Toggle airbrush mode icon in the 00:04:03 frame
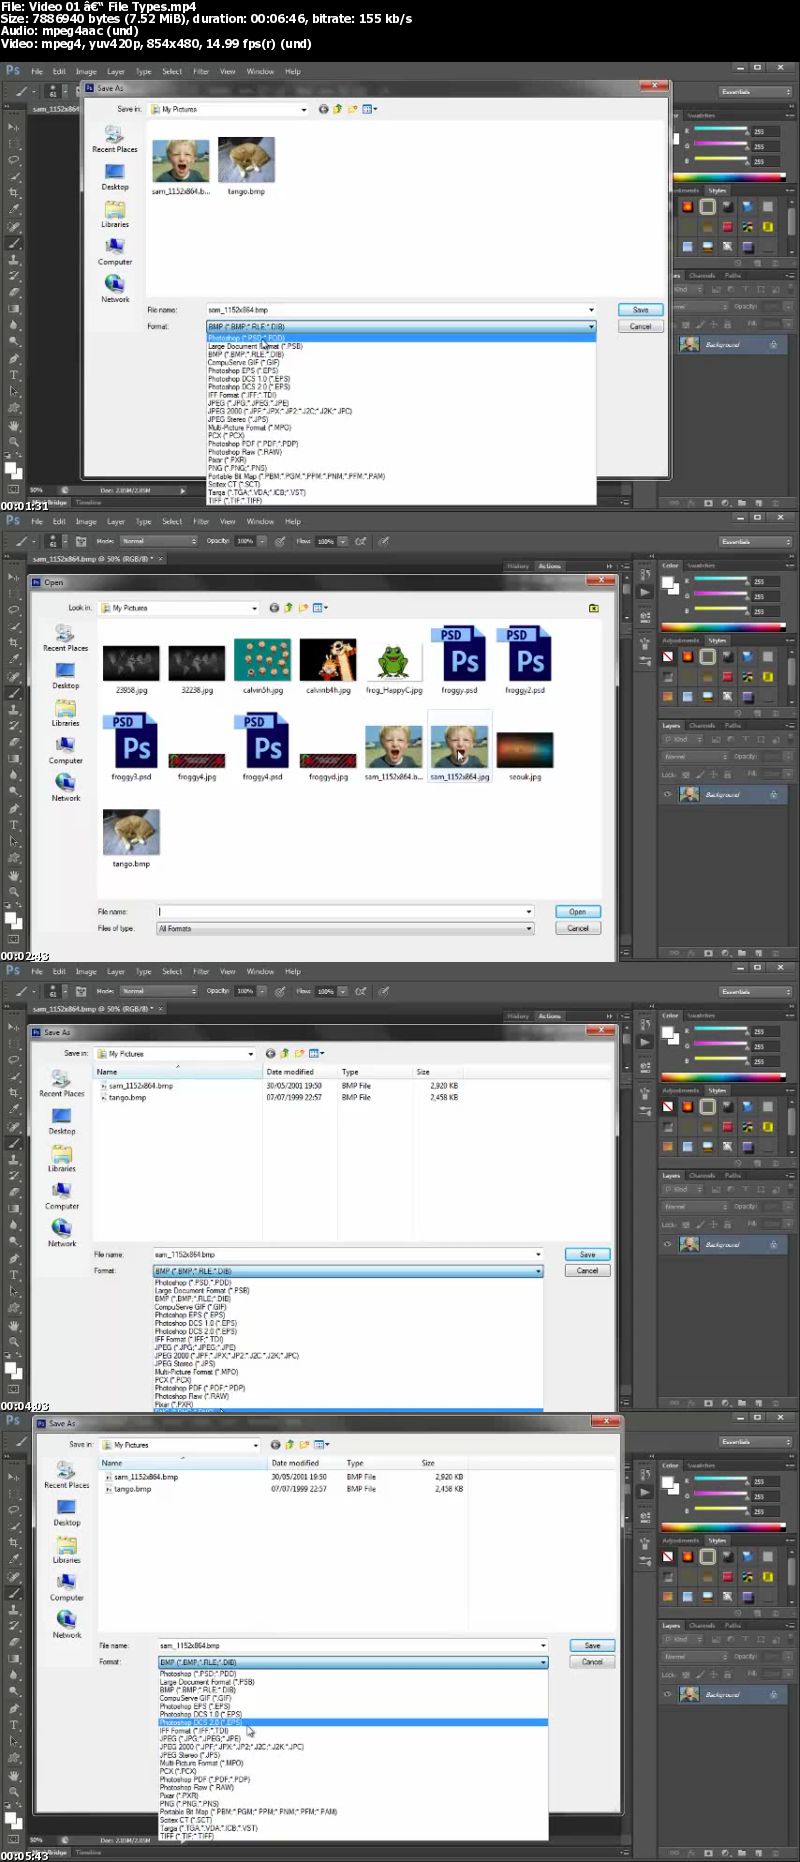This screenshot has height=1862, width=800. (x=361, y=991)
